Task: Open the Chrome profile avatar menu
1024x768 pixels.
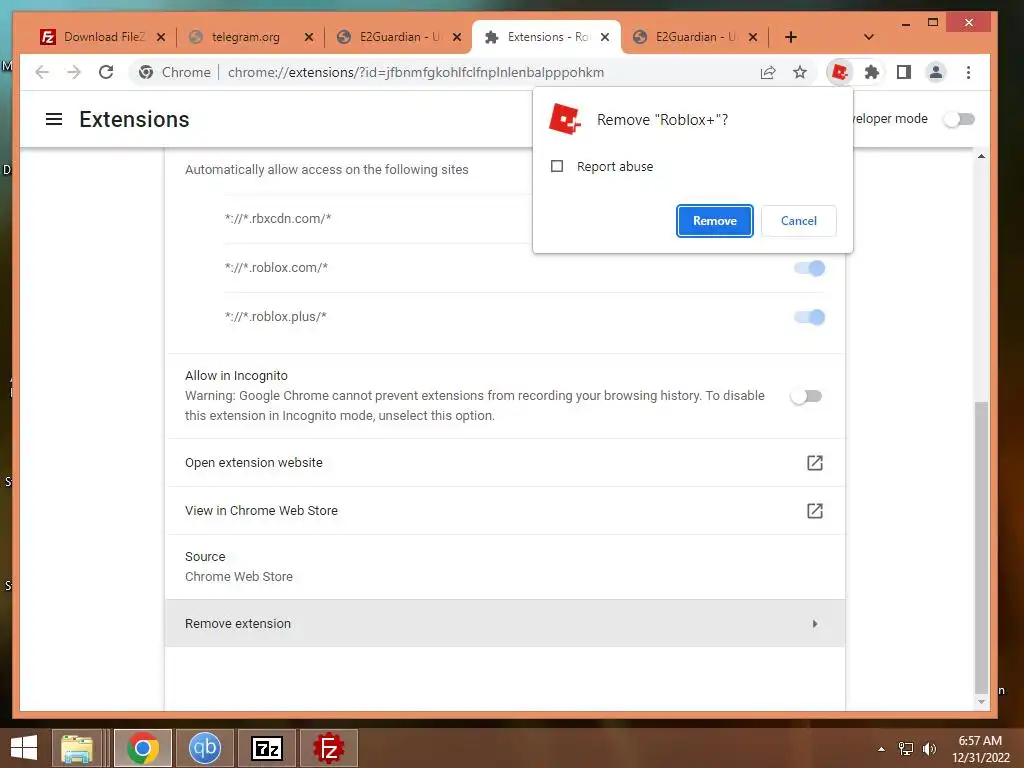Action: pos(936,72)
